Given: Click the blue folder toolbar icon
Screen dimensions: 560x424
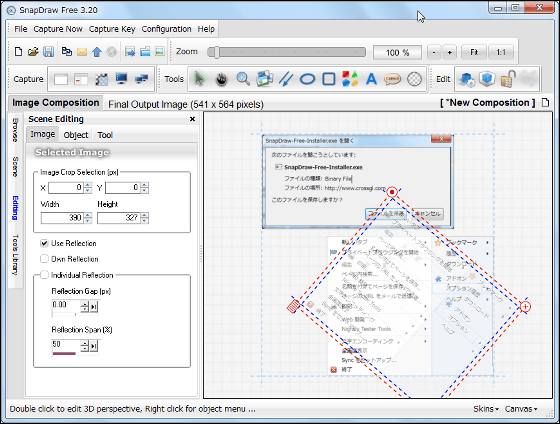Looking at the screenshot, I should (x=145, y=52).
